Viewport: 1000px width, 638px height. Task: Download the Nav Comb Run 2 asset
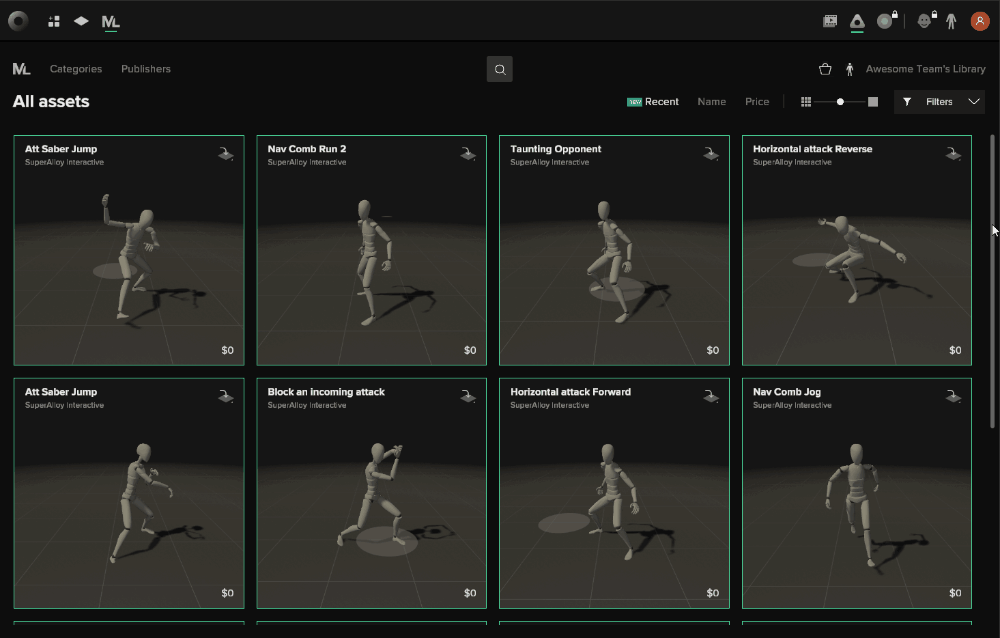pos(468,153)
